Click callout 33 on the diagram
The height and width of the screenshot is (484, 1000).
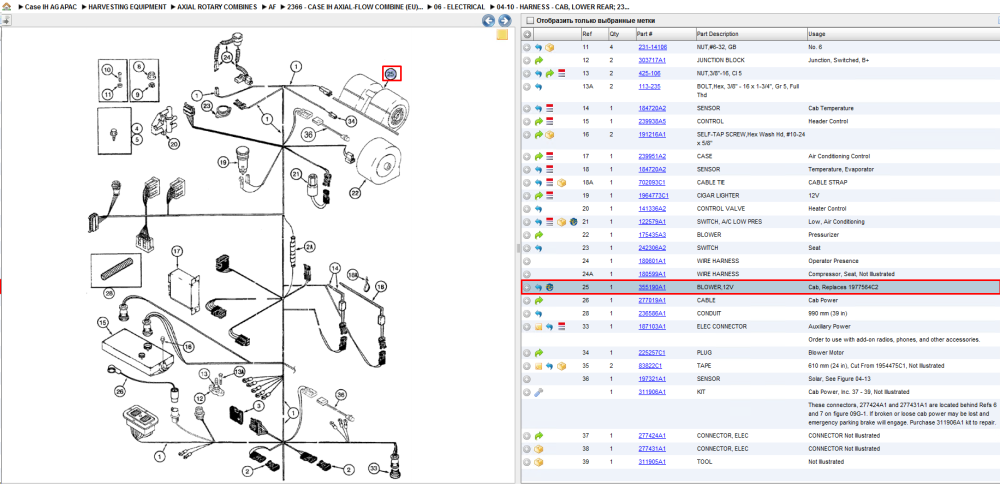tap(374, 469)
